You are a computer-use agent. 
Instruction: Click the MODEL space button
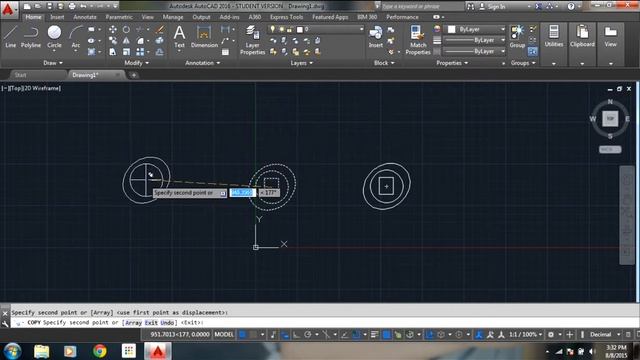tap(224, 335)
